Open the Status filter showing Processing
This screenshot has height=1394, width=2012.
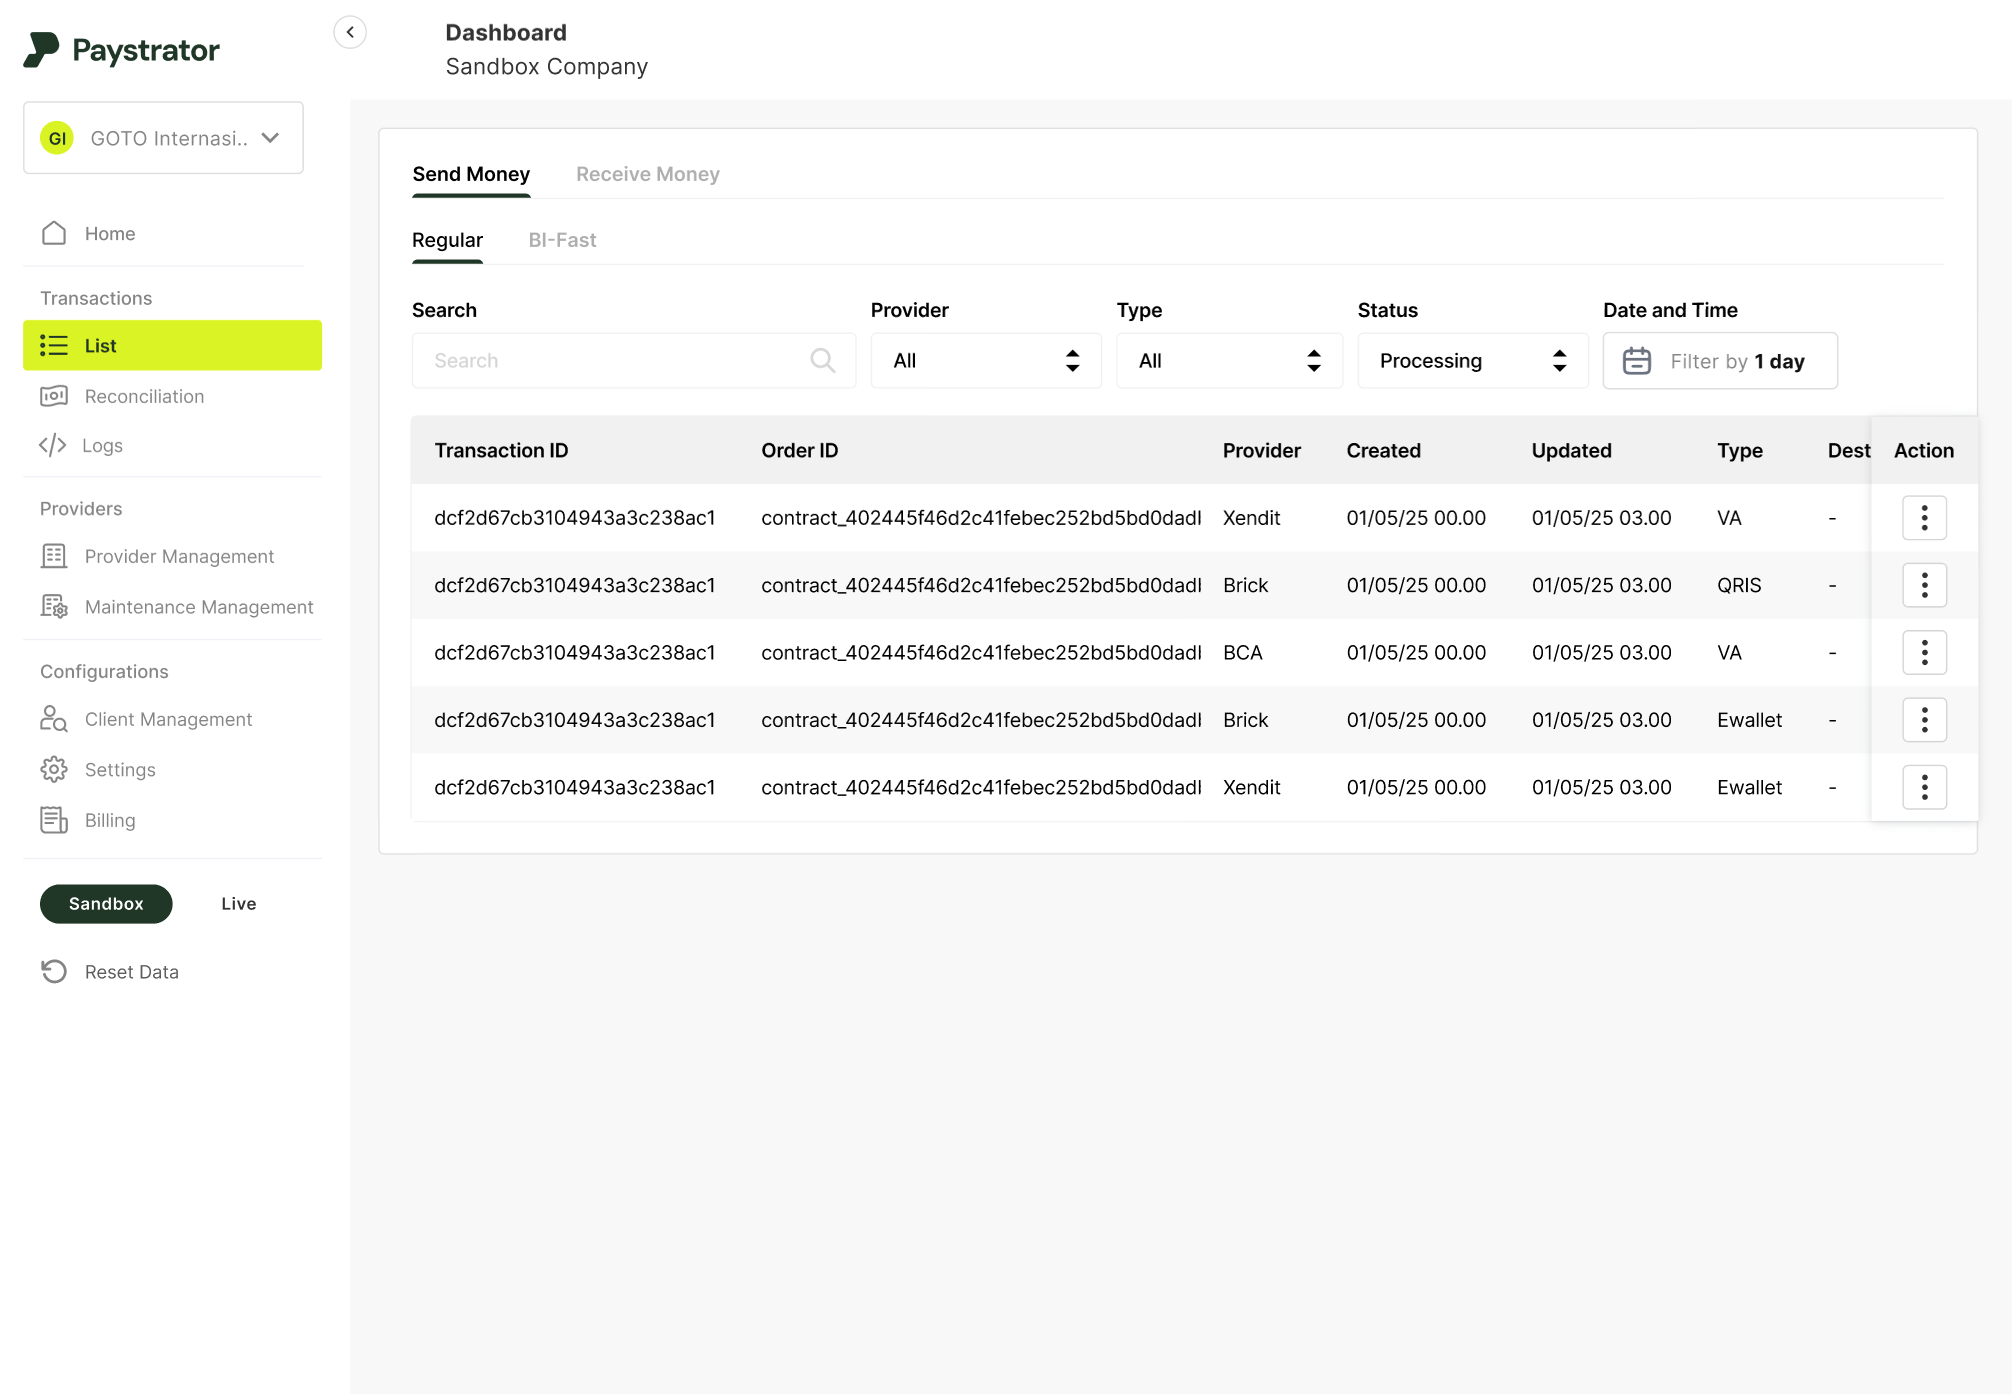(x=1473, y=360)
